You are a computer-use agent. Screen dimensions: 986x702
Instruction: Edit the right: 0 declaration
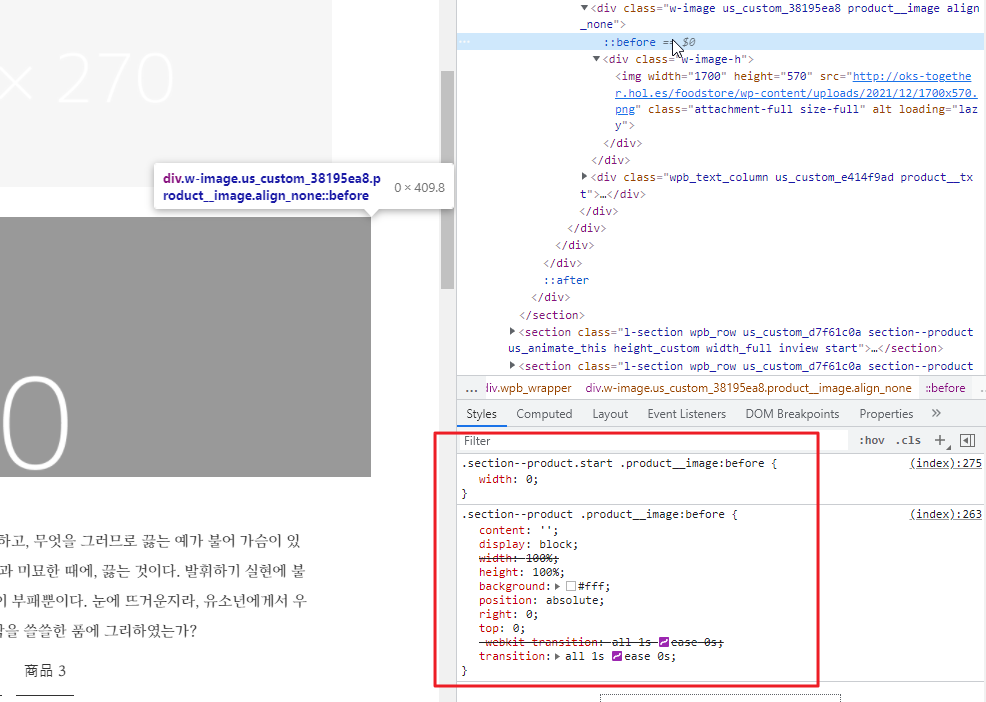click(x=508, y=614)
